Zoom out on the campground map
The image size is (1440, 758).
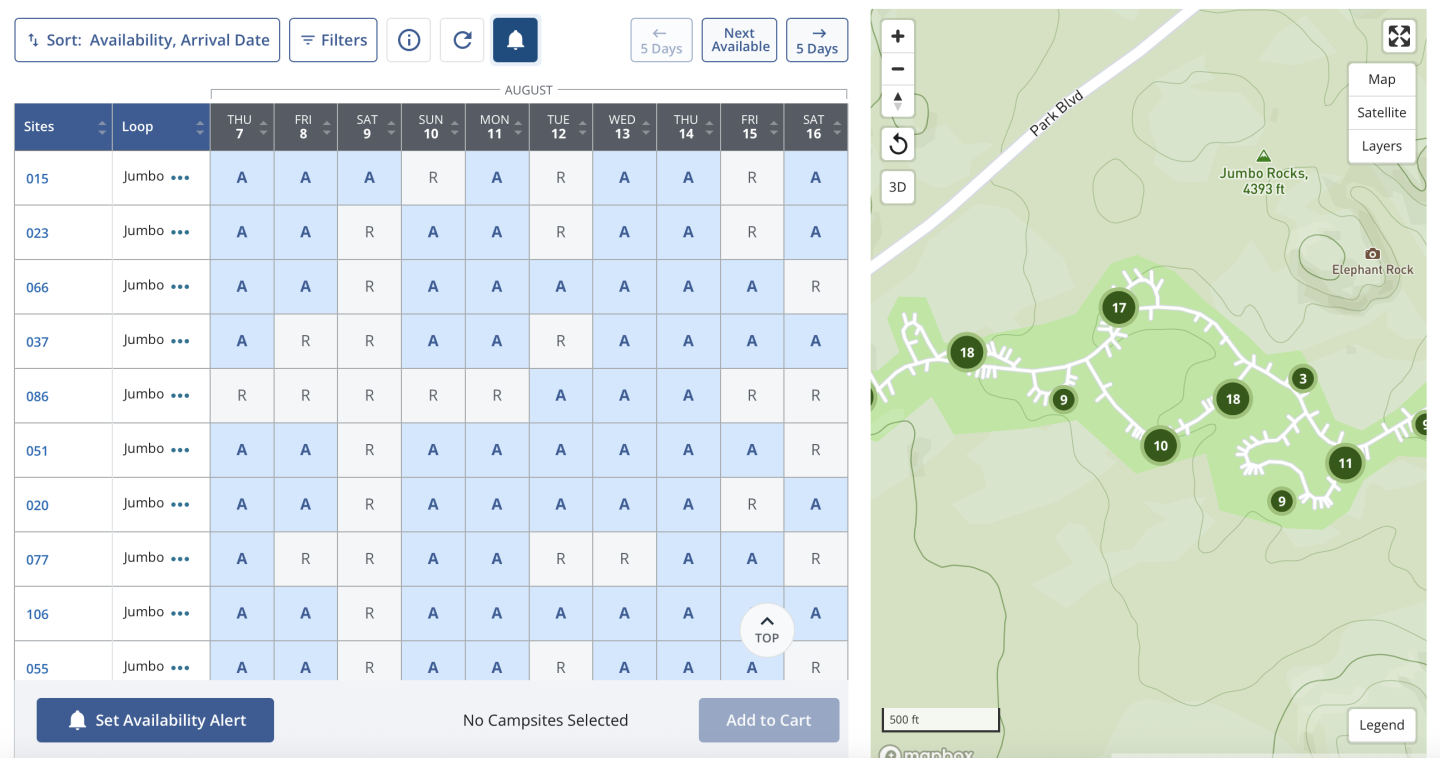pos(898,69)
